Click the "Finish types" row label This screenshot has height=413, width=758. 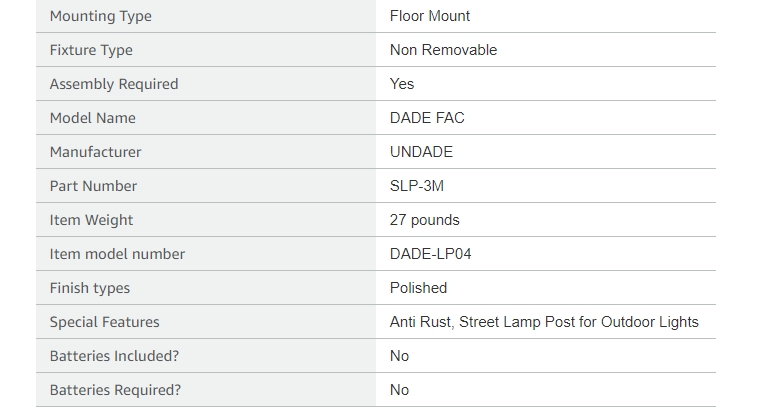[x=90, y=288]
